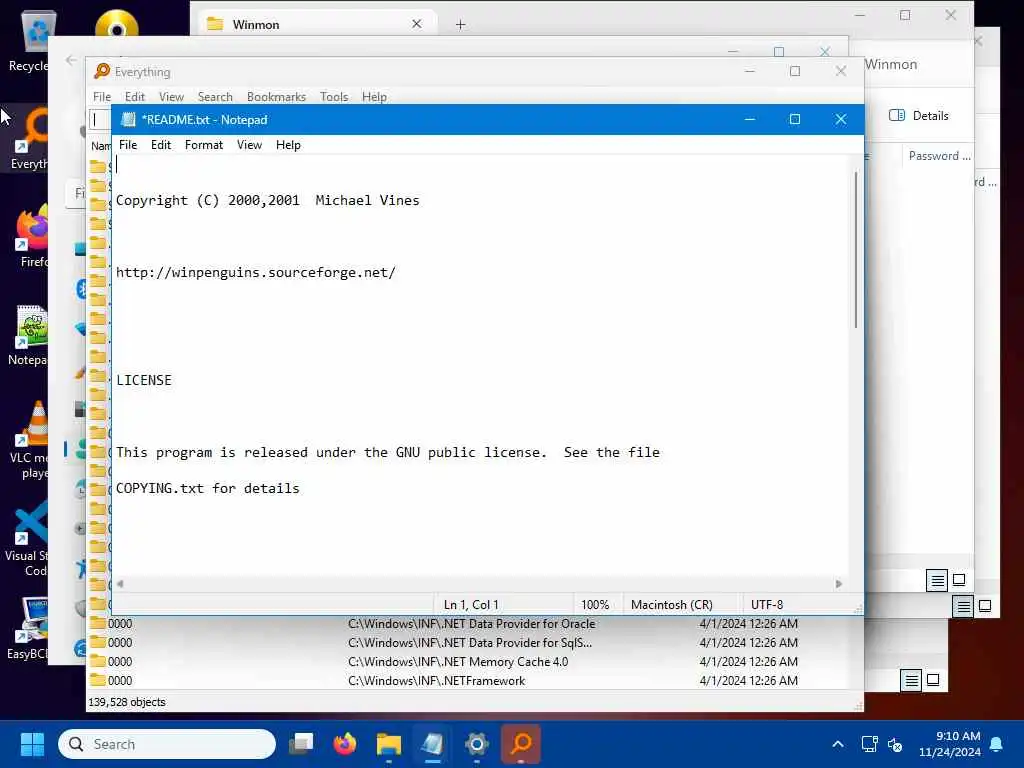Open File Explorer from the taskbar
The height and width of the screenshot is (768, 1024).
tap(389, 744)
